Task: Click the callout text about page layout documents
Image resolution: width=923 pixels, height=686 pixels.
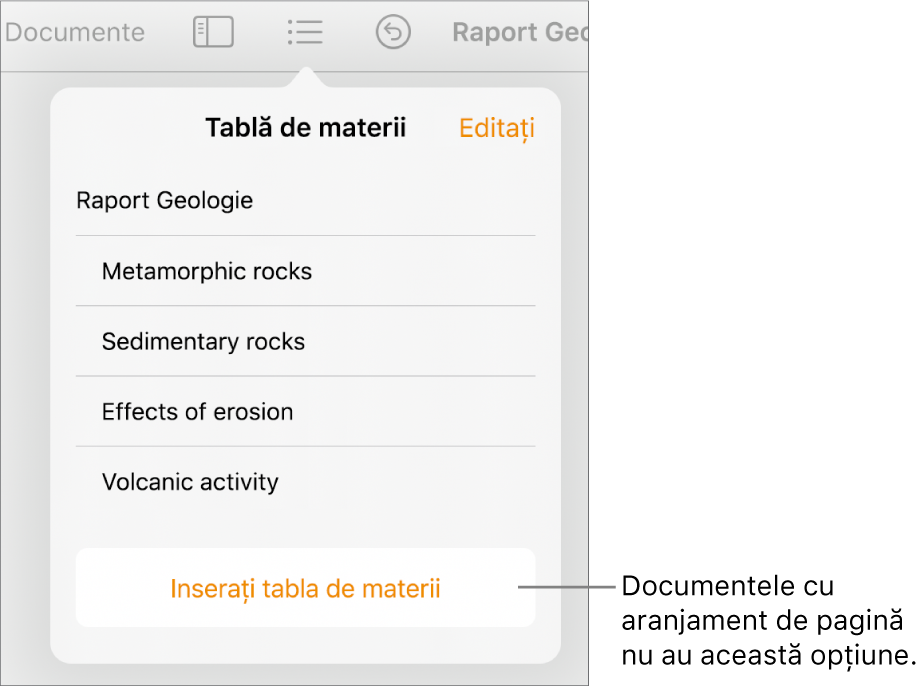Action: pos(767,620)
